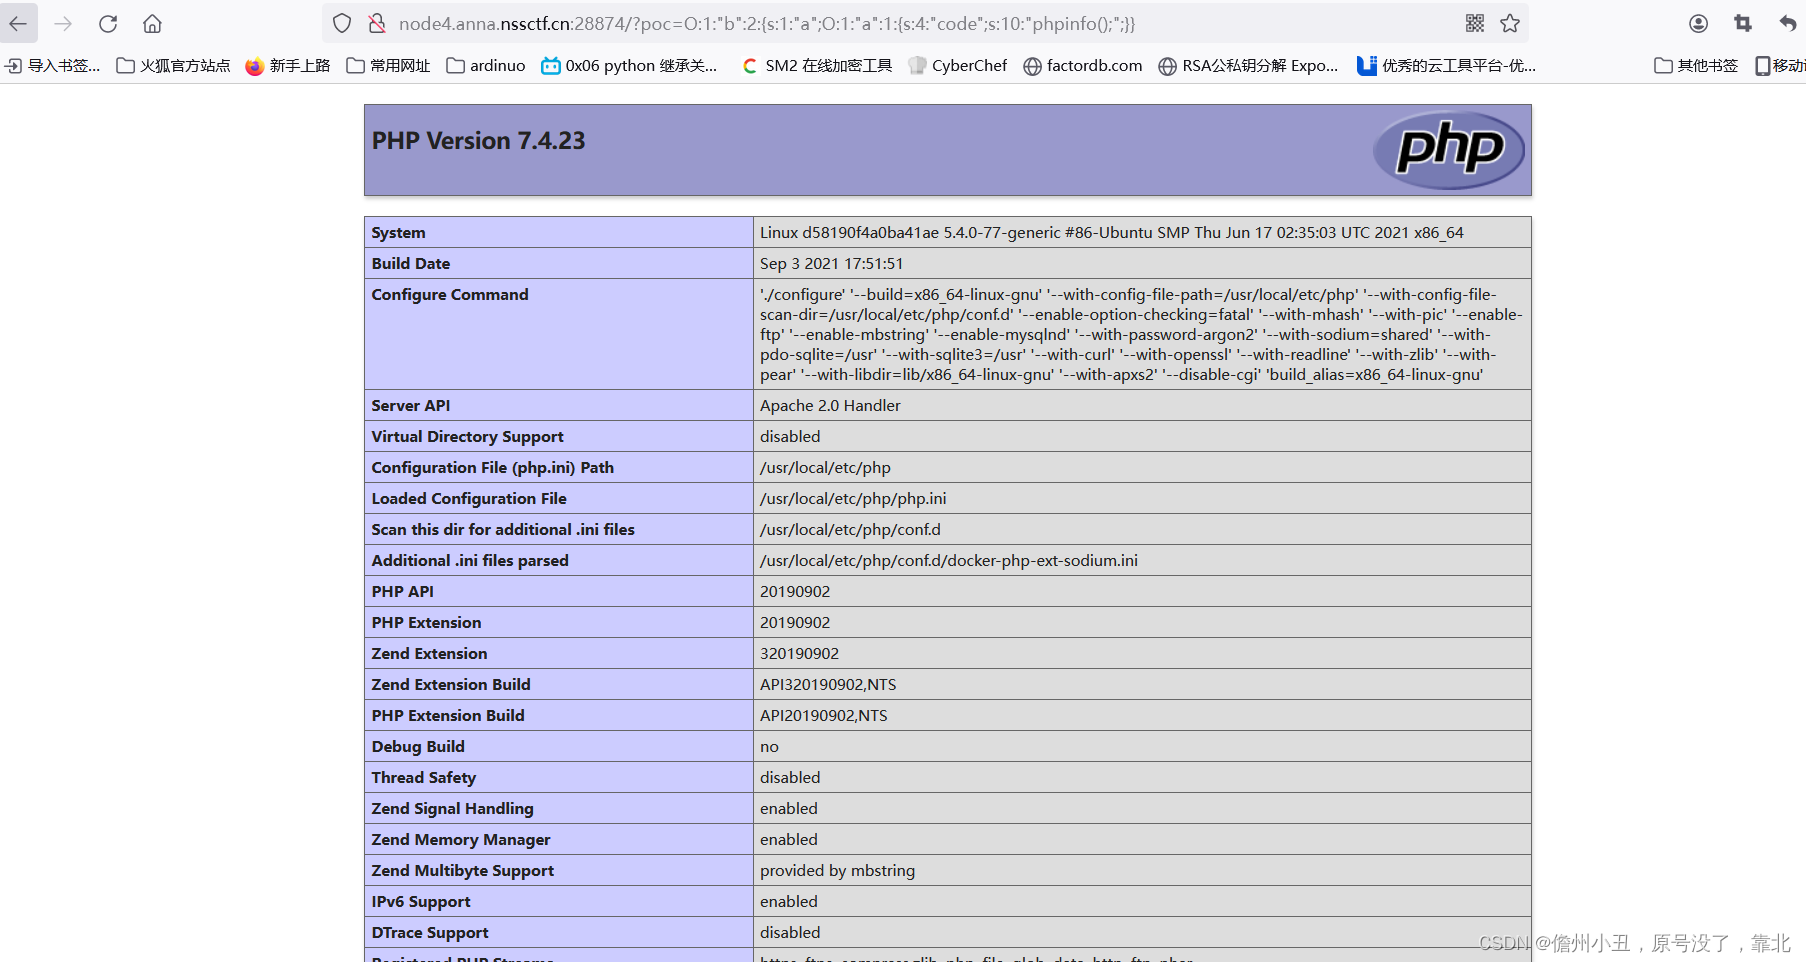Reload the current page
Image resolution: width=1806 pixels, height=962 pixels.
pyautogui.click(x=108, y=23)
